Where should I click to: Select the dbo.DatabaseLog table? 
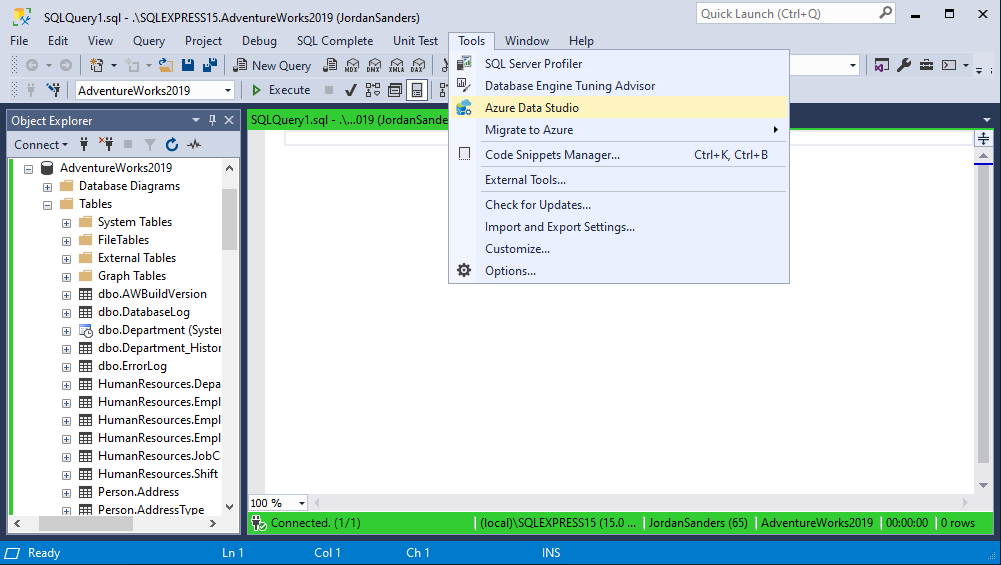point(144,312)
